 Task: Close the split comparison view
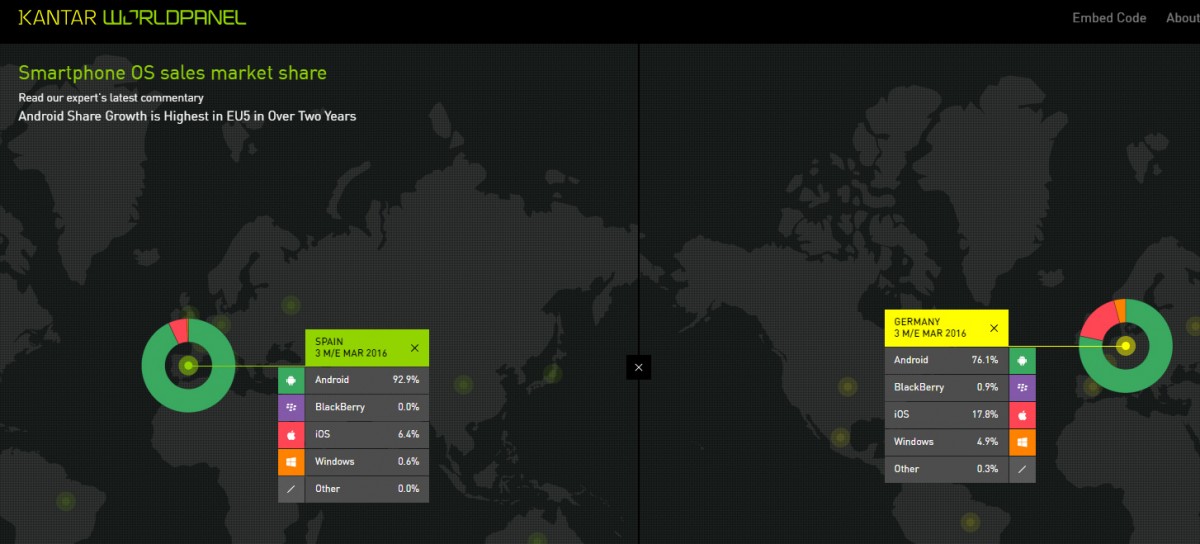coord(639,367)
